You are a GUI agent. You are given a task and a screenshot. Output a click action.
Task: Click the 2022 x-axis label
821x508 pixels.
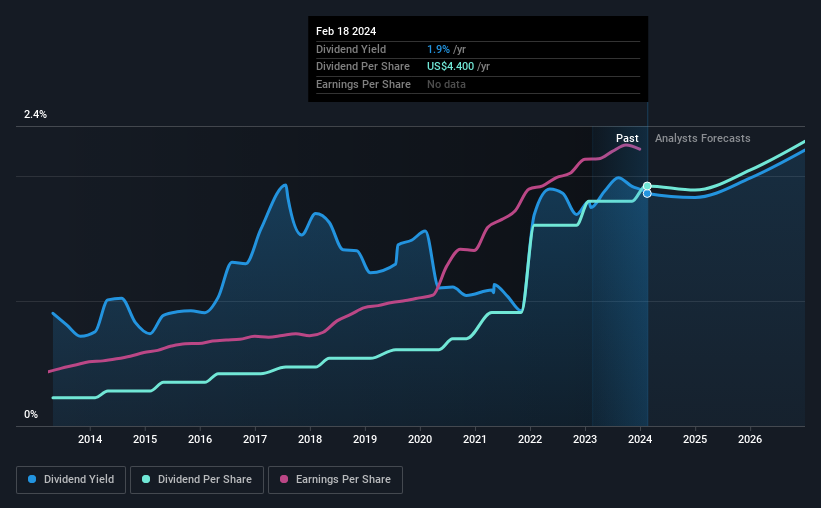[x=530, y=439]
